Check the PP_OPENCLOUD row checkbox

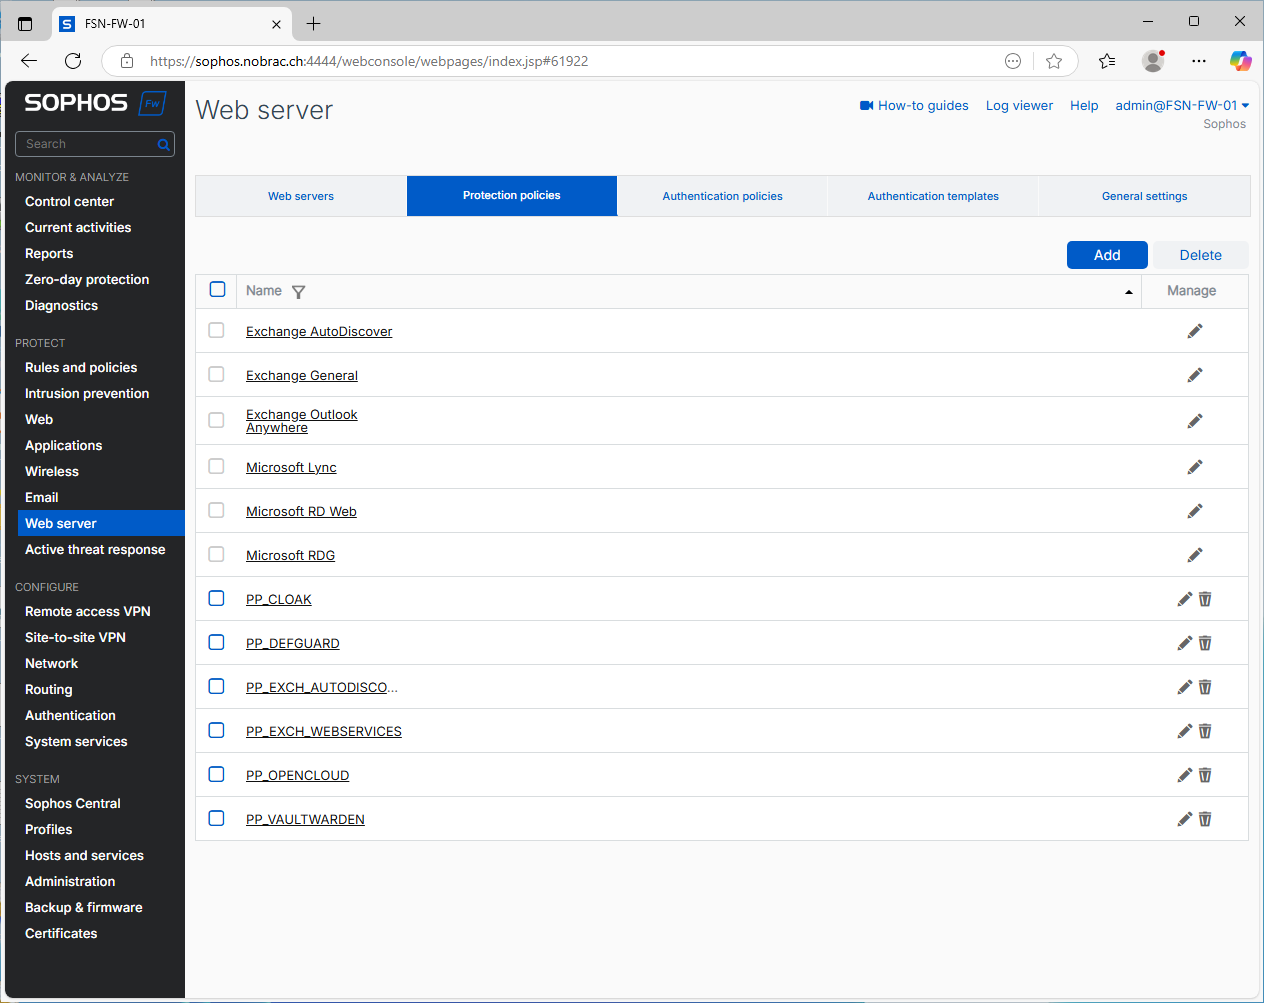tap(216, 774)
